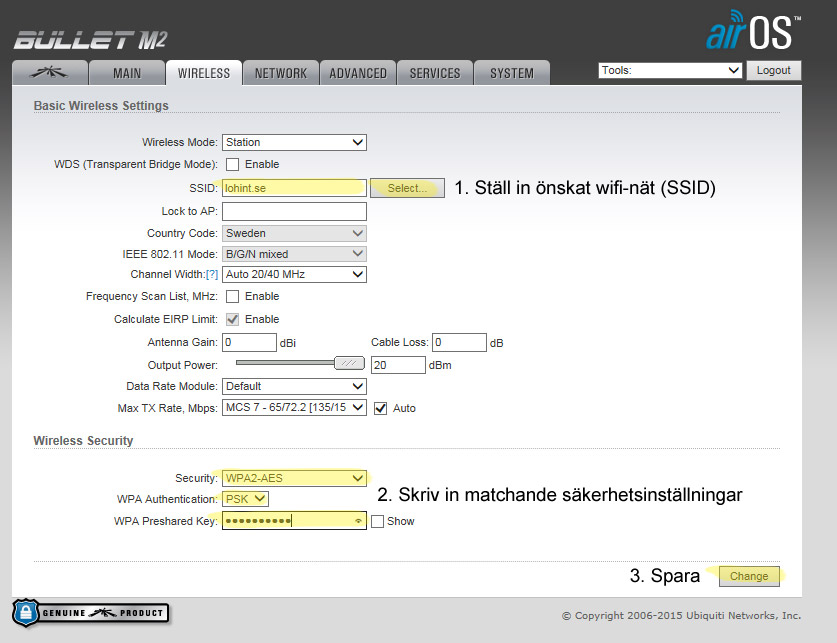837x643 pixels.
Task: Expand the Wireless Mode dropdown
Action: [x=294, y=142]
